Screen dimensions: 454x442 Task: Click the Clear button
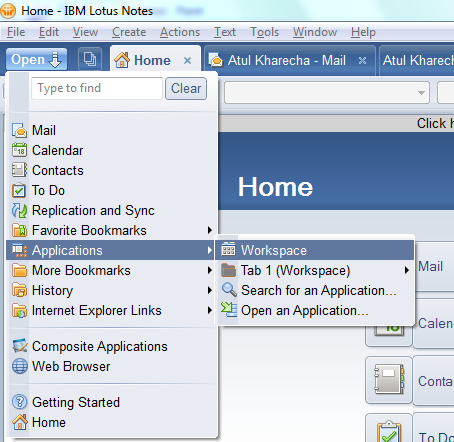click(x=186, y=88)
